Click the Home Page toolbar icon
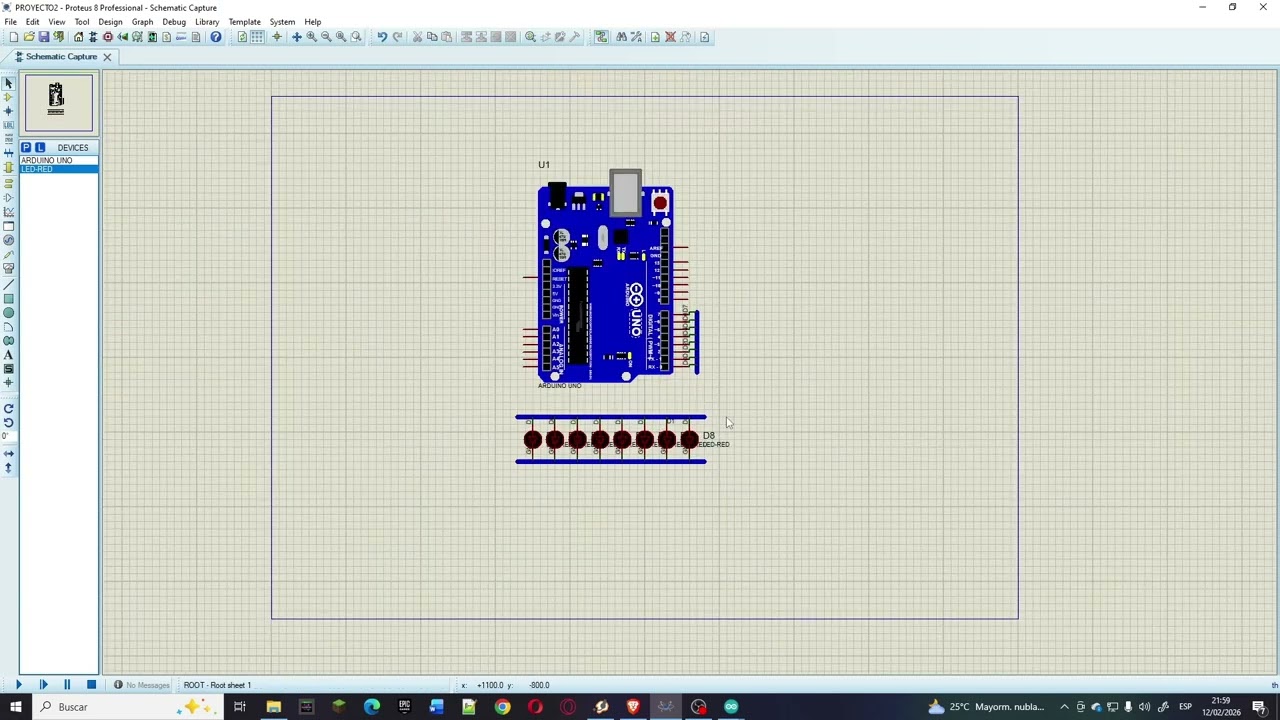 (x=78, y=37)
